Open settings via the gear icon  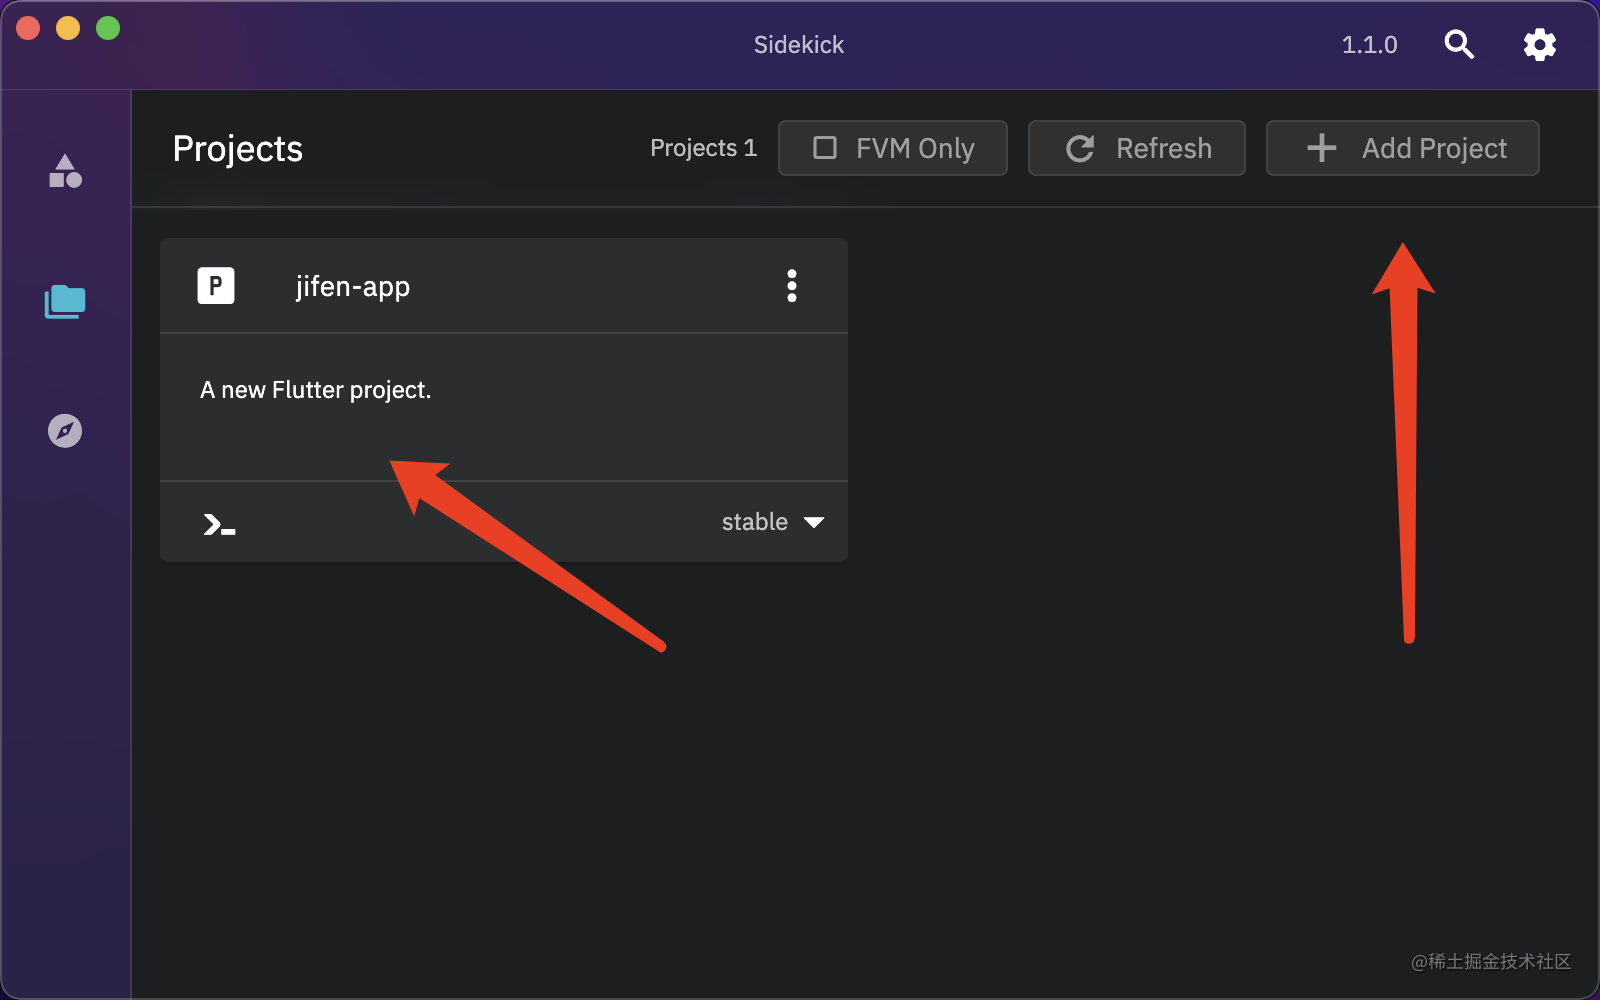pos(1539,44)
